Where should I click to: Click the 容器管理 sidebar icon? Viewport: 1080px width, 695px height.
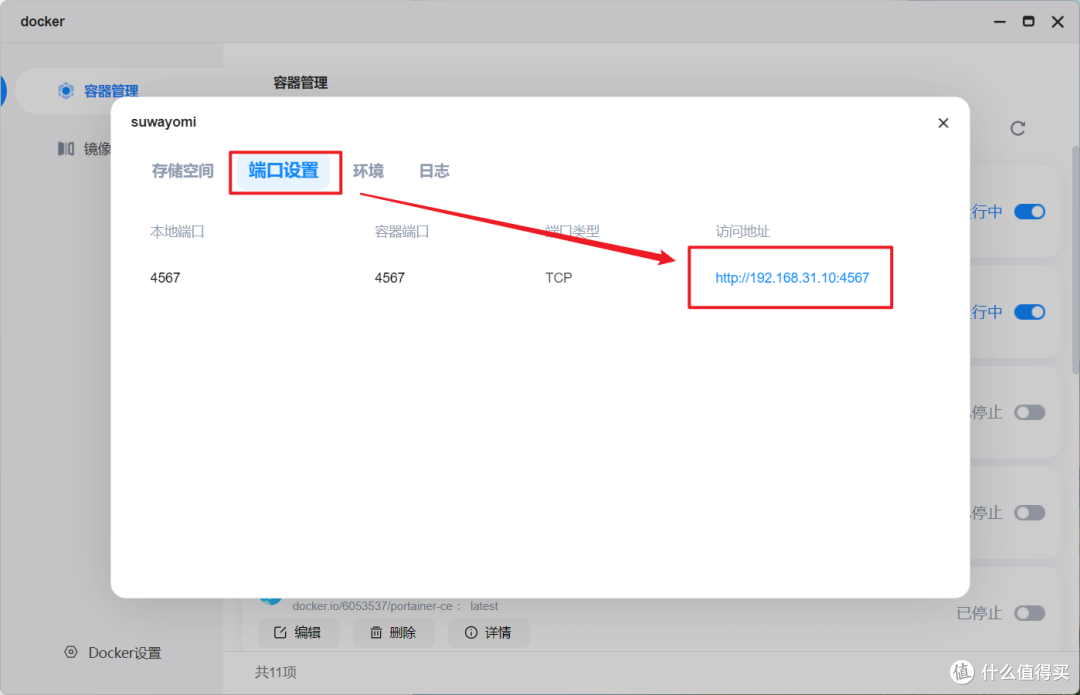click(65, 91)
